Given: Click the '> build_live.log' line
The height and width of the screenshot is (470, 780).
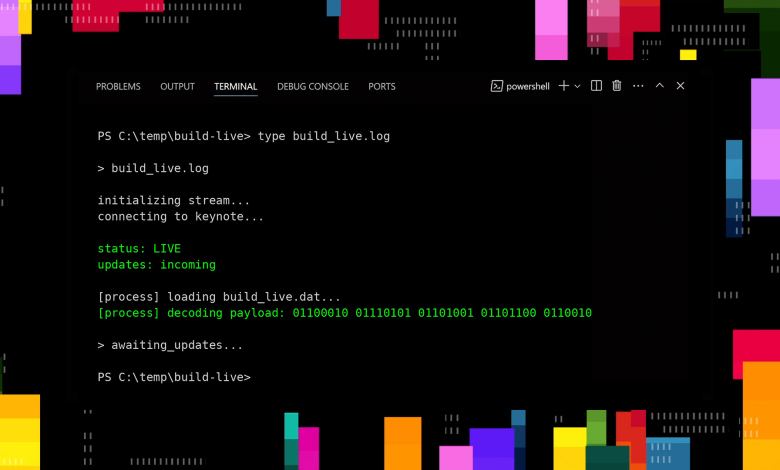Looking at the screenshot, I should click(x=153, y=168).
